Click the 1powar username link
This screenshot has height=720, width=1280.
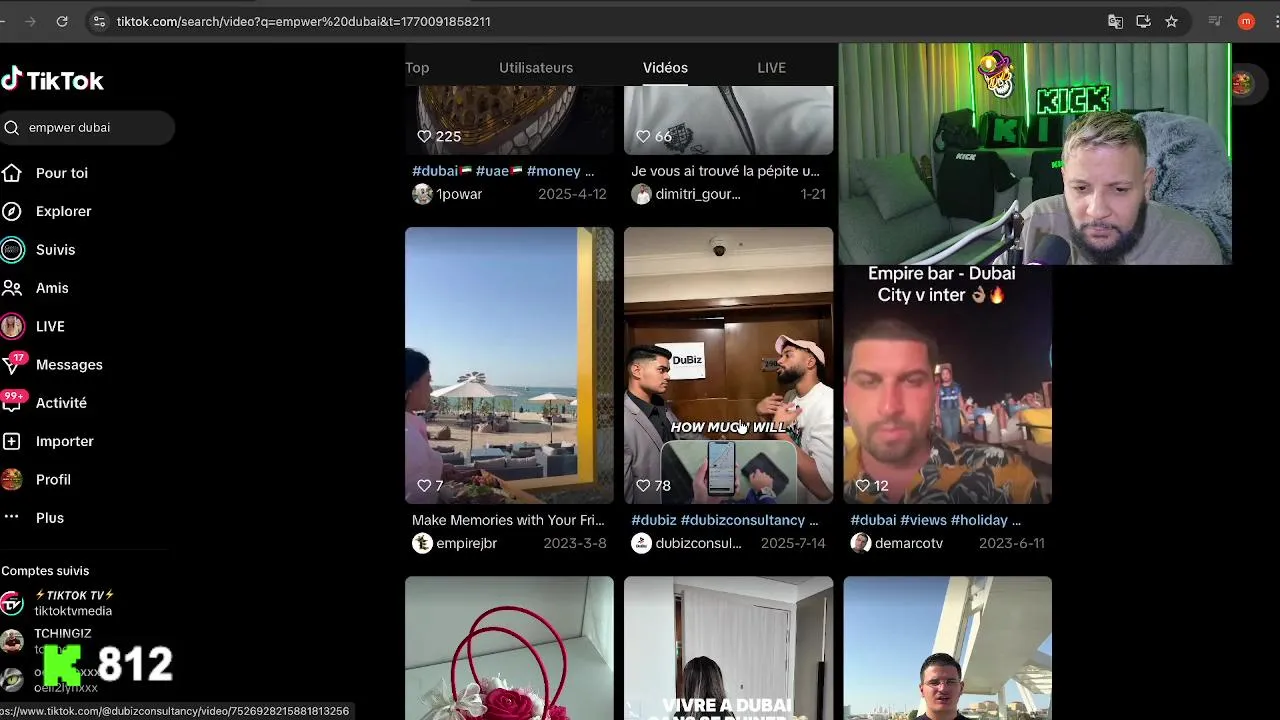(x=459, y=194)
